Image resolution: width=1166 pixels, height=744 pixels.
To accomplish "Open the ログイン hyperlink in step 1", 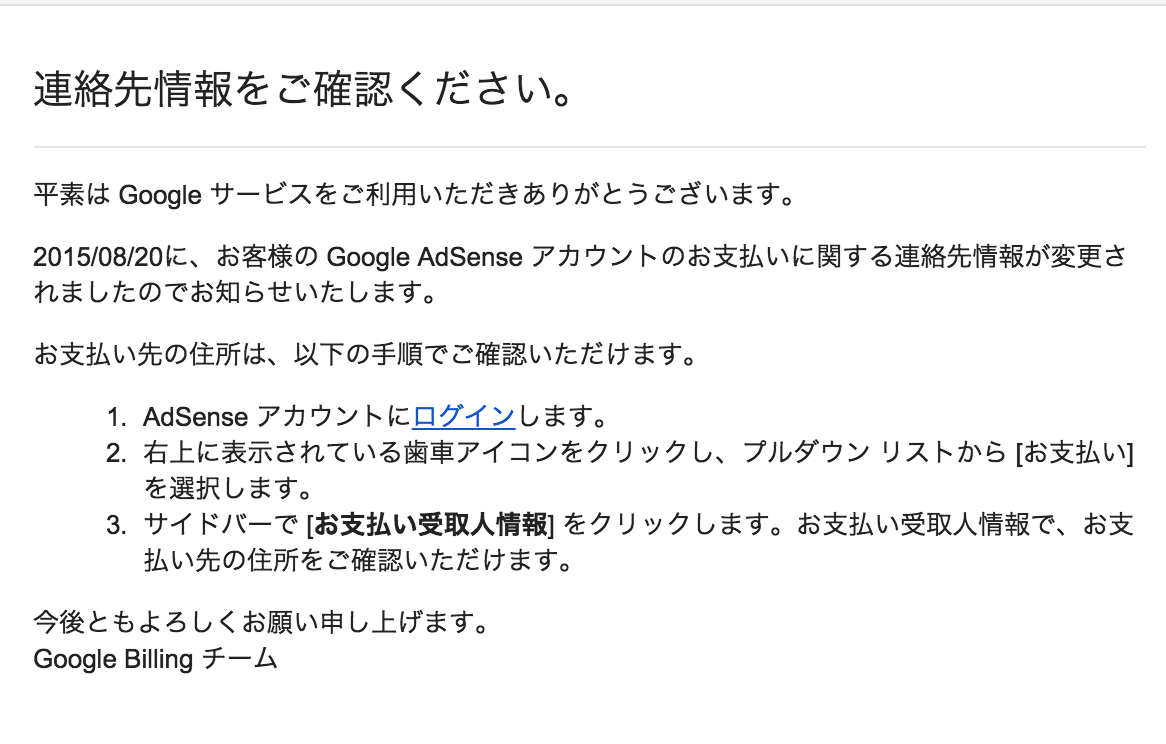I will (x=463, y=415).
